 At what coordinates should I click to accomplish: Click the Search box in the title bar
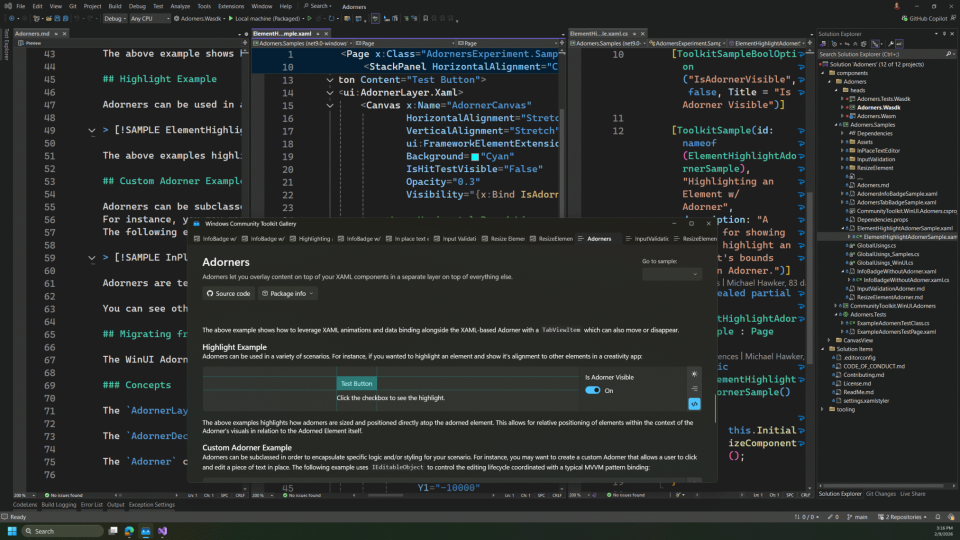pos(318,6)
